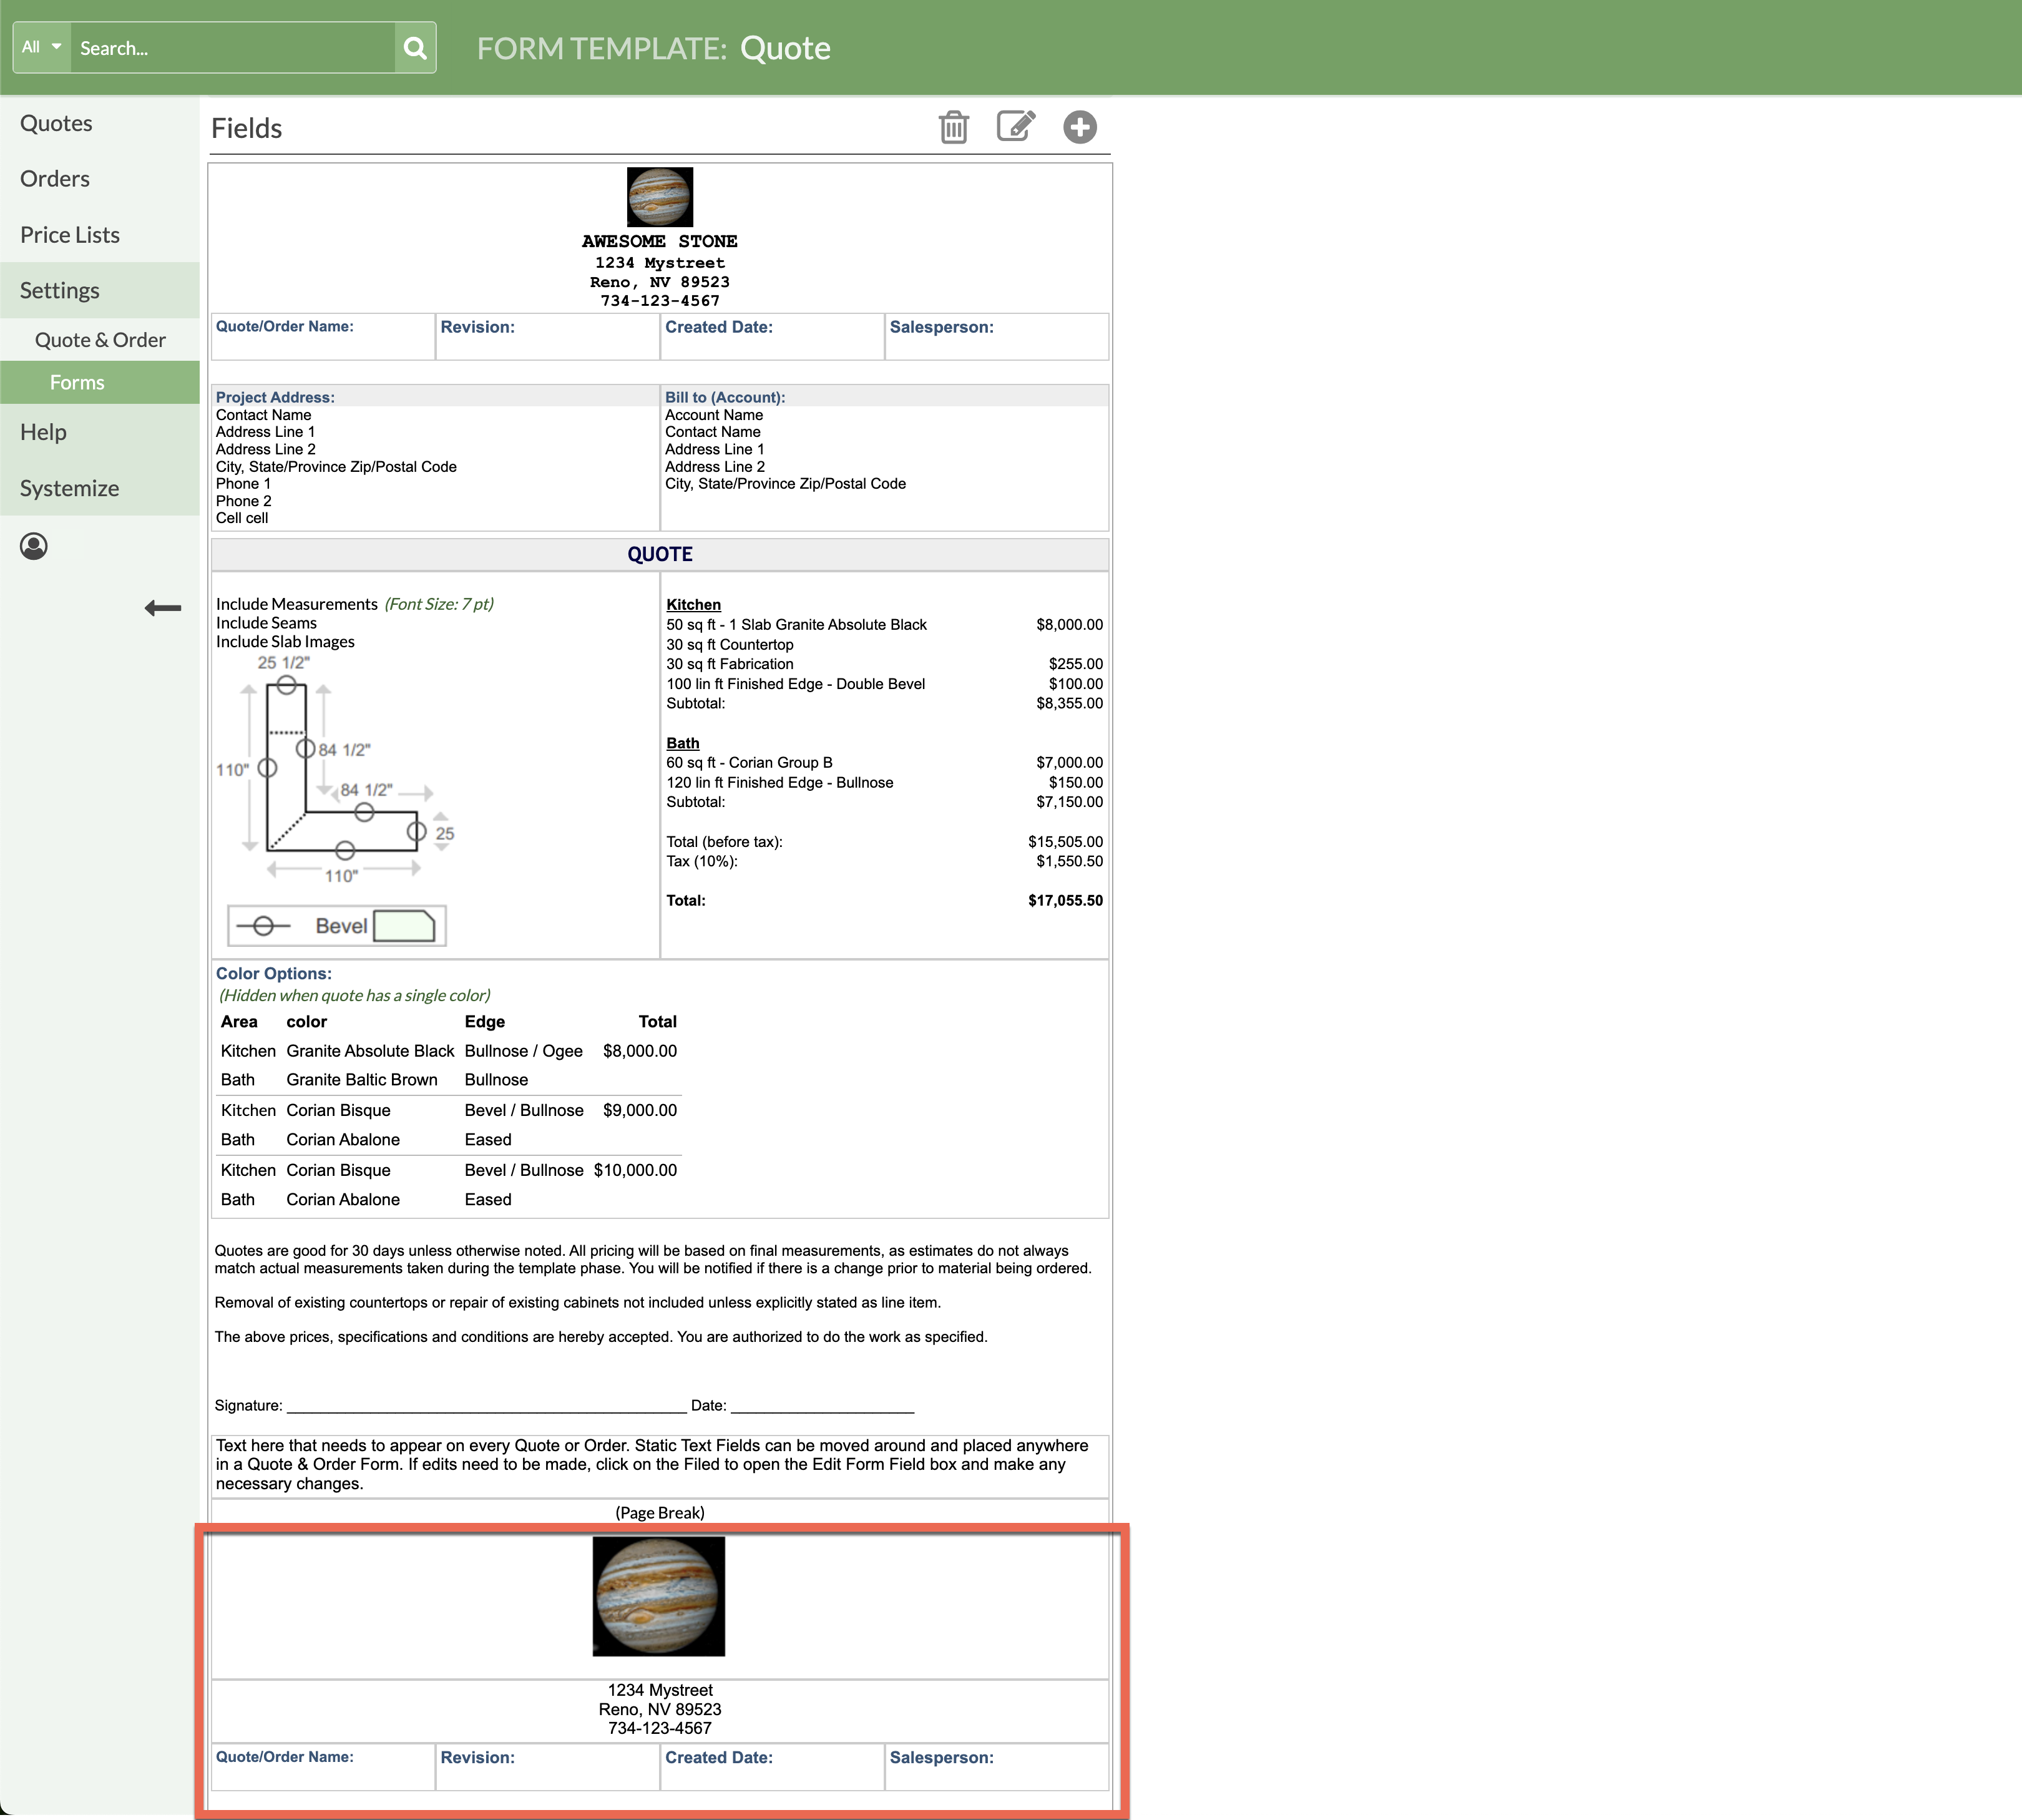Delete the form template using trash icon
The image size is (2022, 1820).
[x=952, y=127]
